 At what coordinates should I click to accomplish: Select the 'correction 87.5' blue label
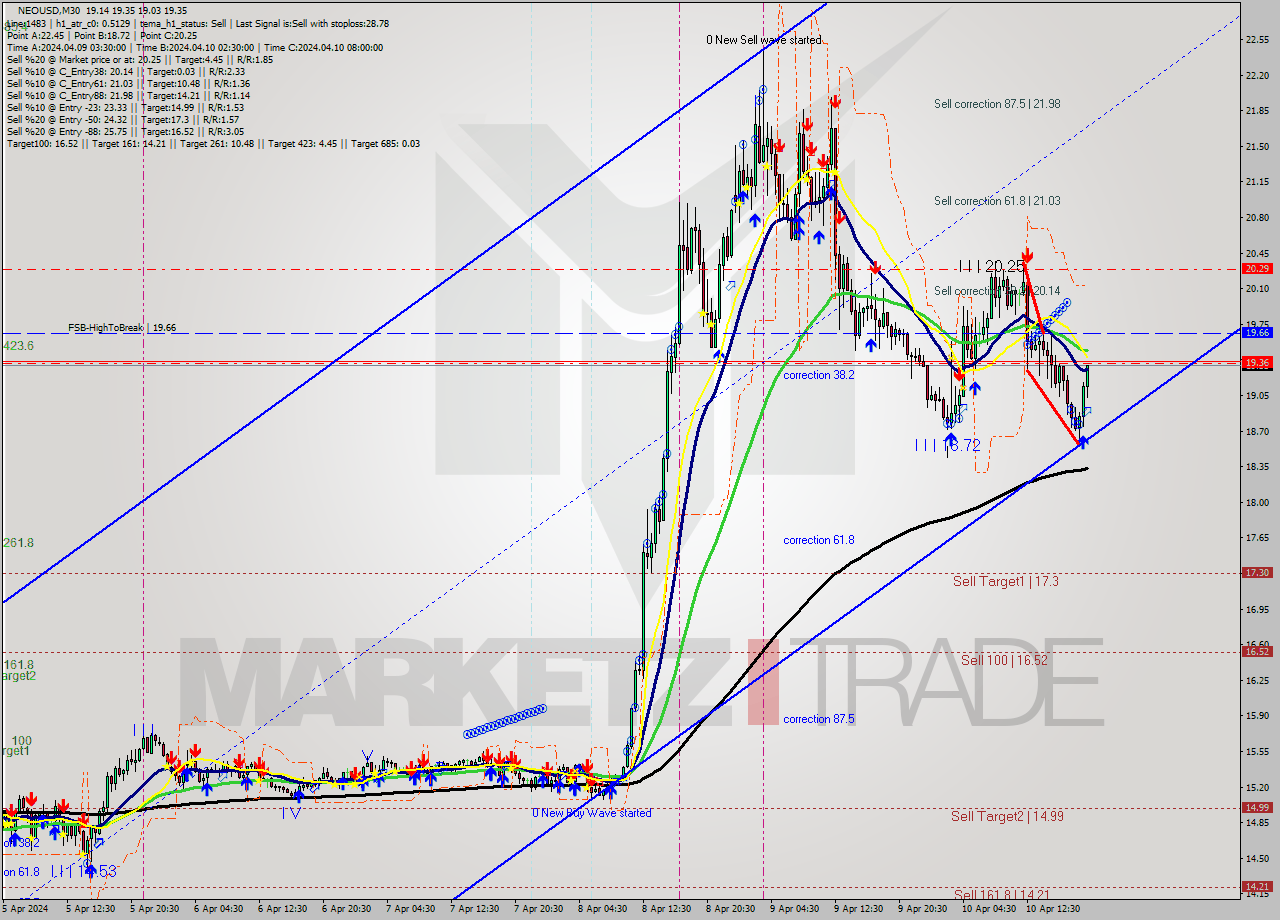(819, 719)
